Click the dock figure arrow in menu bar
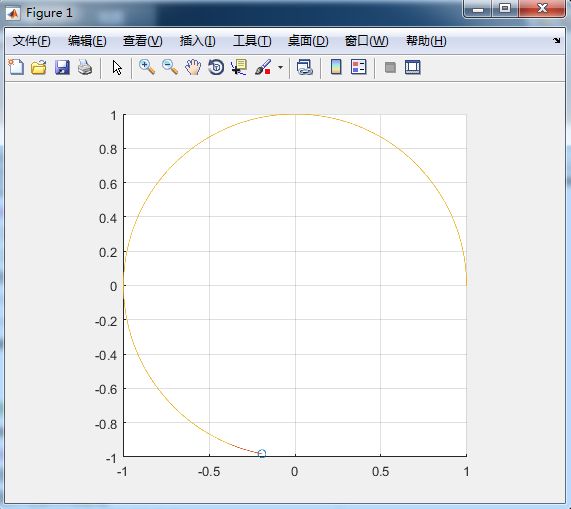Screen dimensions: 571x509 pos(556,40)
